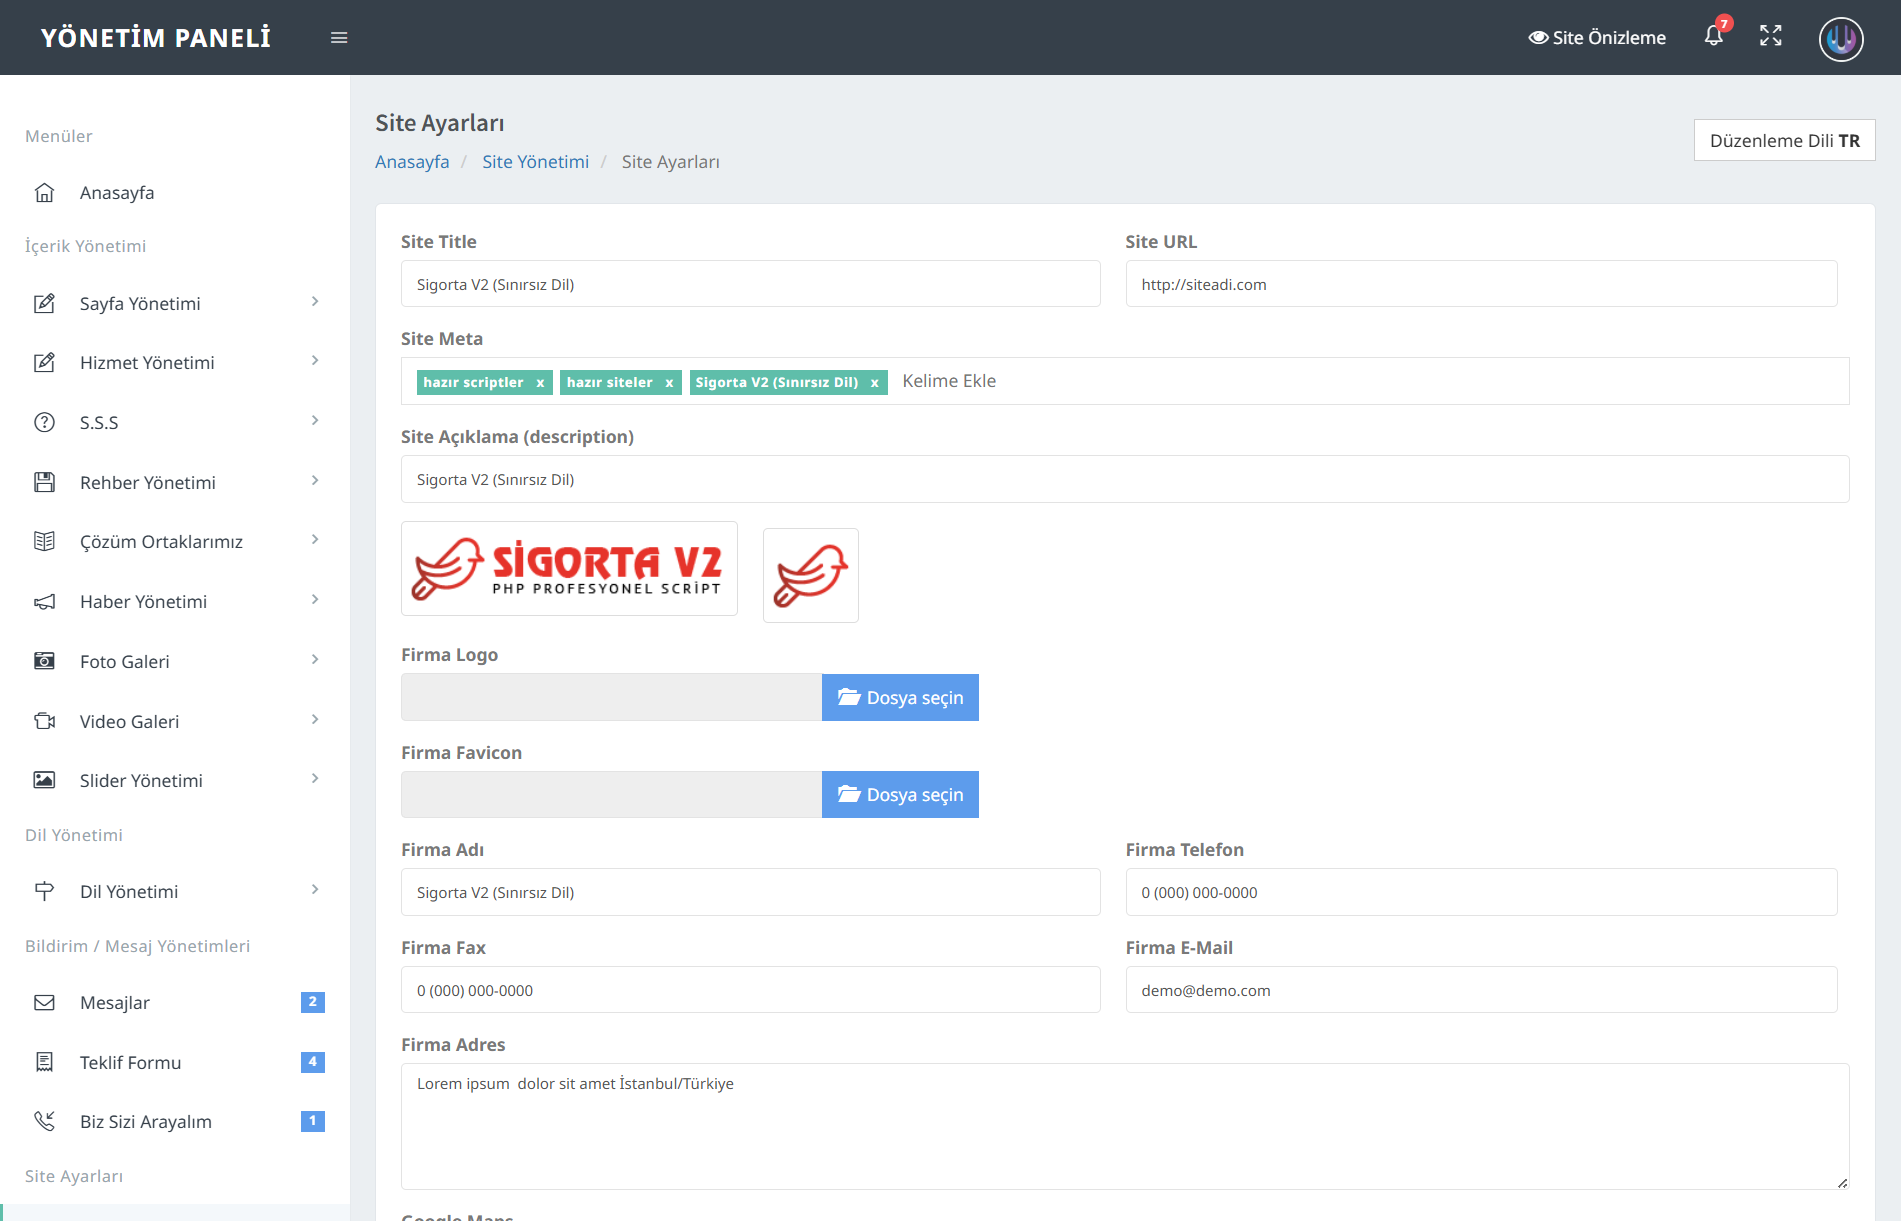Screen dimensions: 1901x1221
Task: Open Foto Galeri menu item
Action: (x=125, y=662)
